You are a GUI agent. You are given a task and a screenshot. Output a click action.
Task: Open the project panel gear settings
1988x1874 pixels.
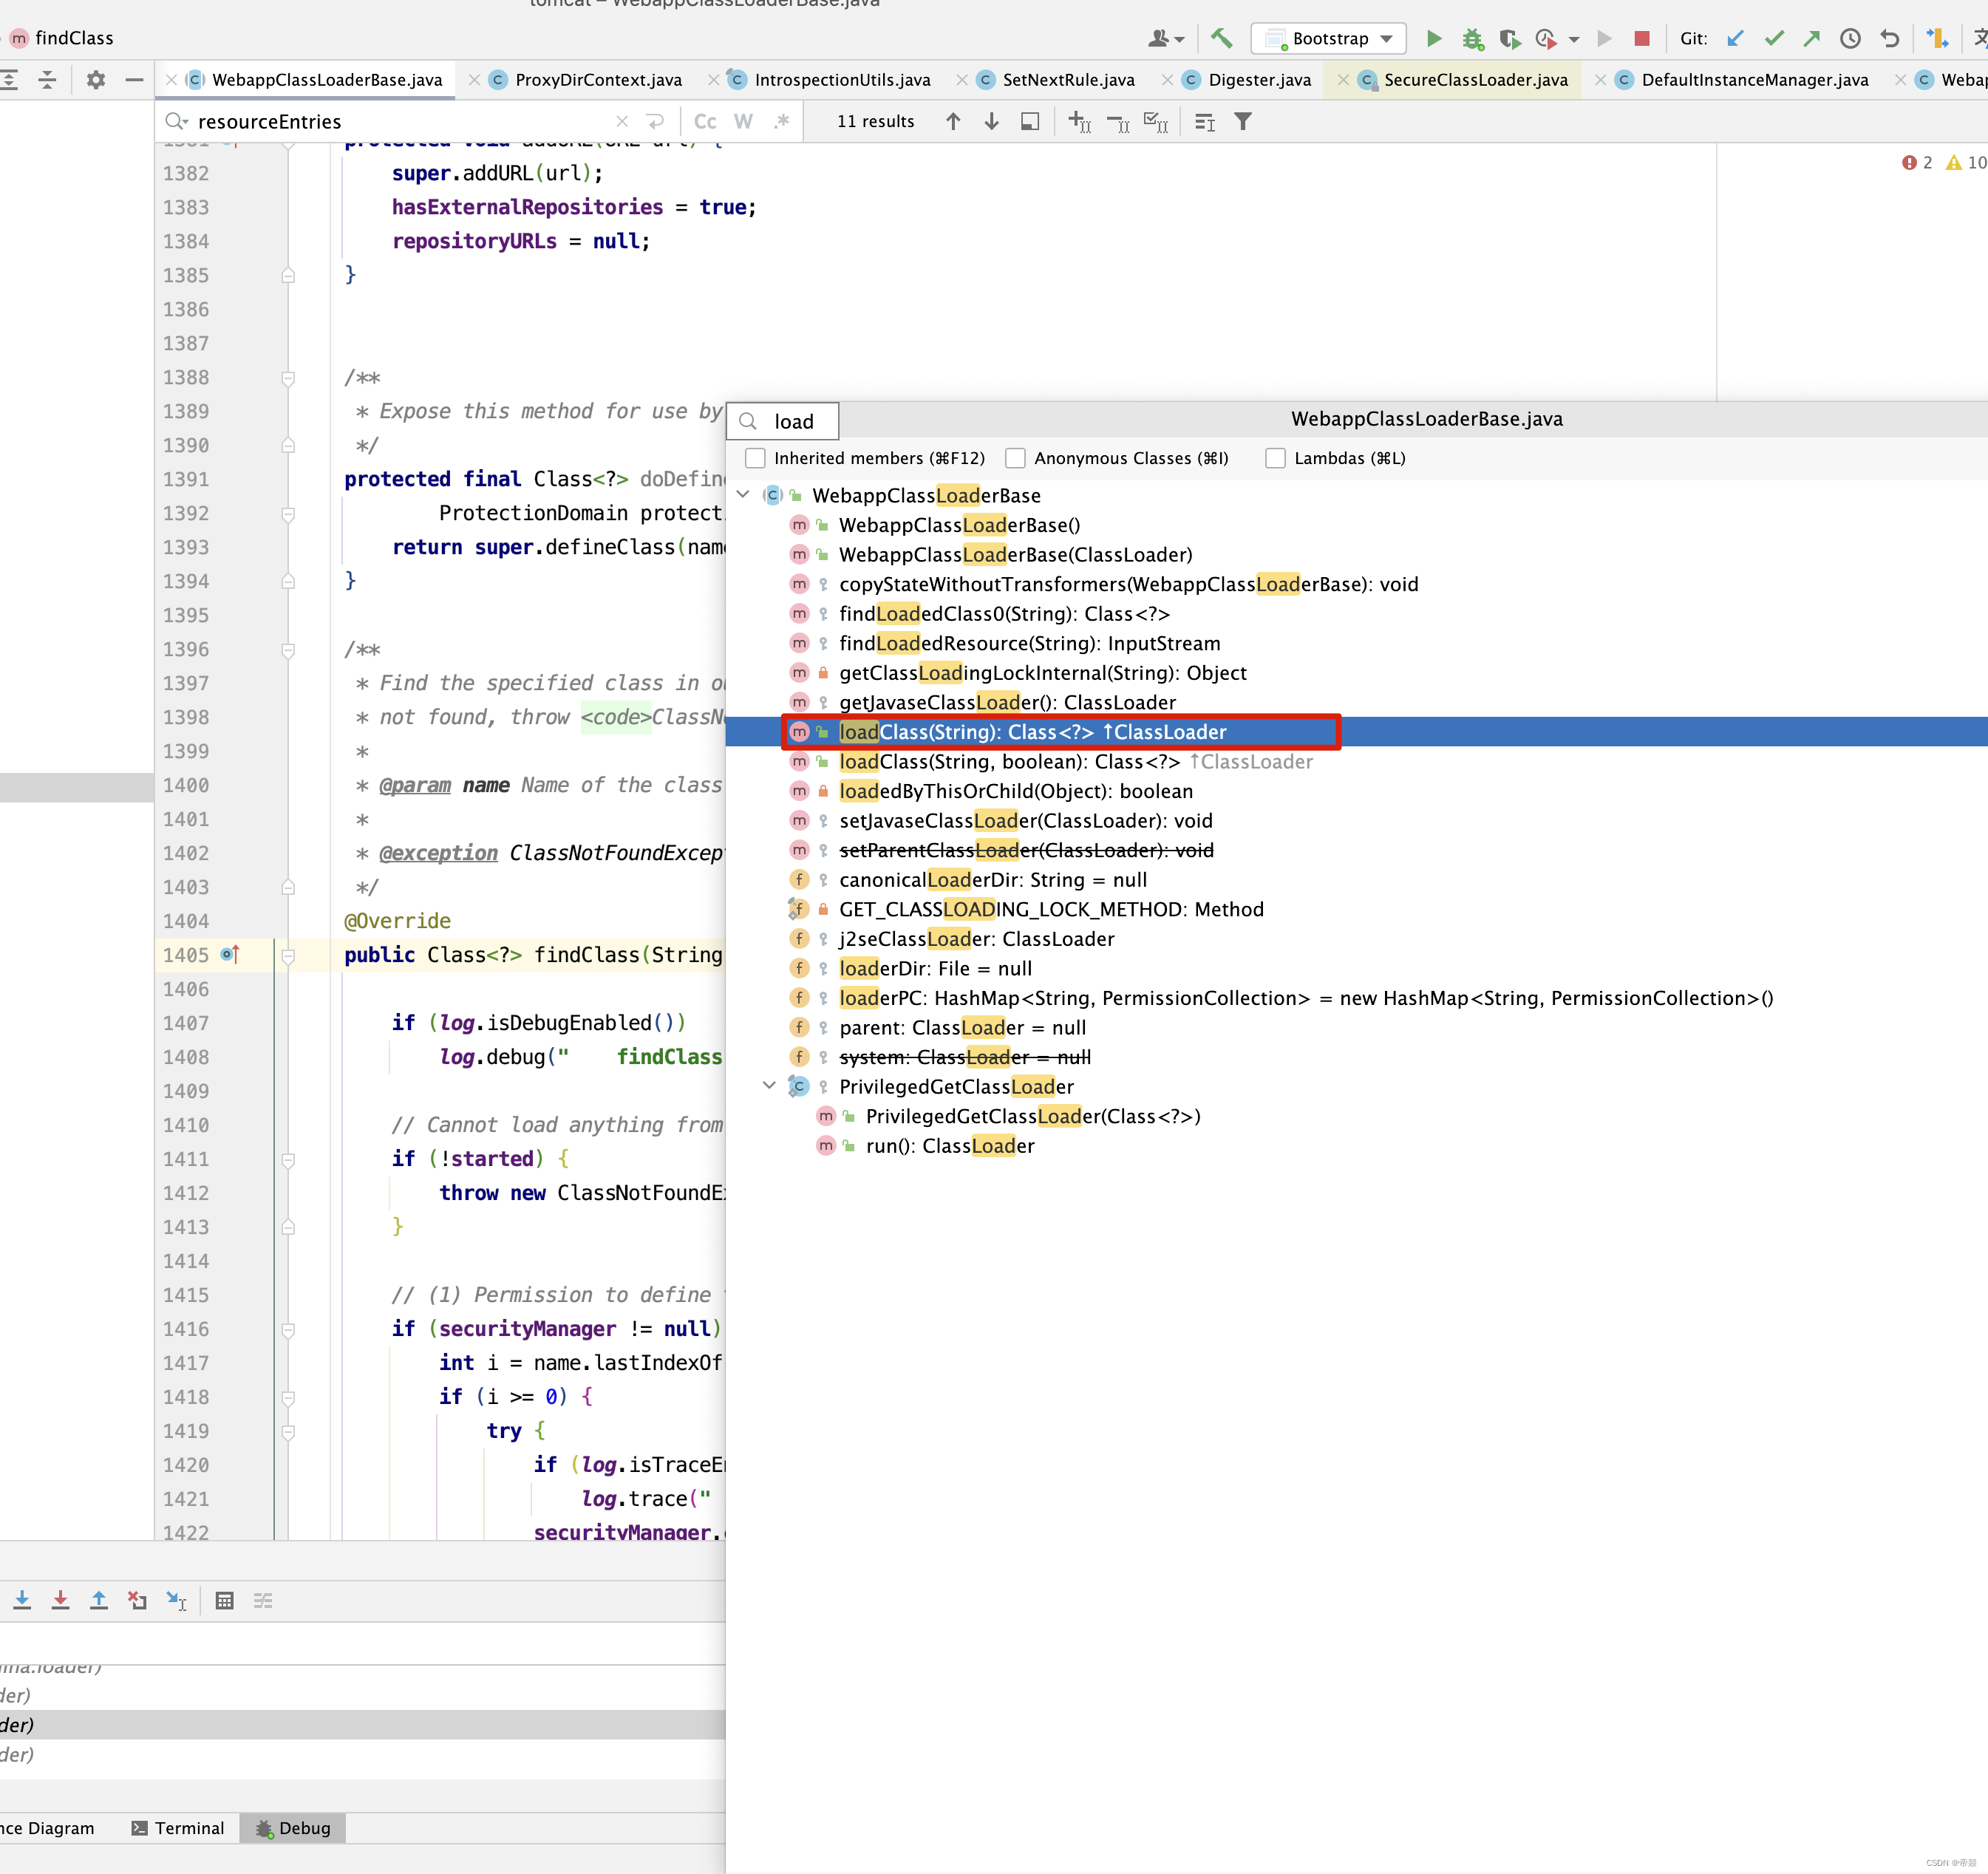click(x=96, y=80)
